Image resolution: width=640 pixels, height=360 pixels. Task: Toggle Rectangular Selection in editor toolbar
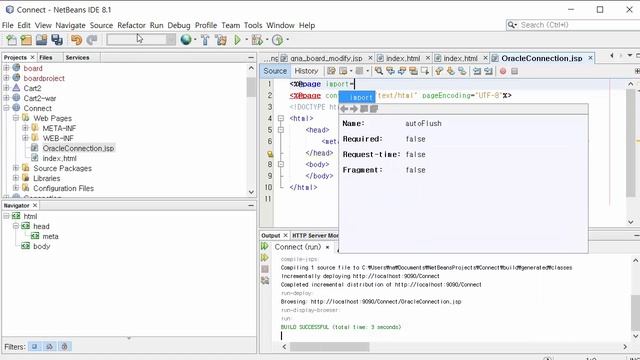pyautogui.click(x=425, y=71)
